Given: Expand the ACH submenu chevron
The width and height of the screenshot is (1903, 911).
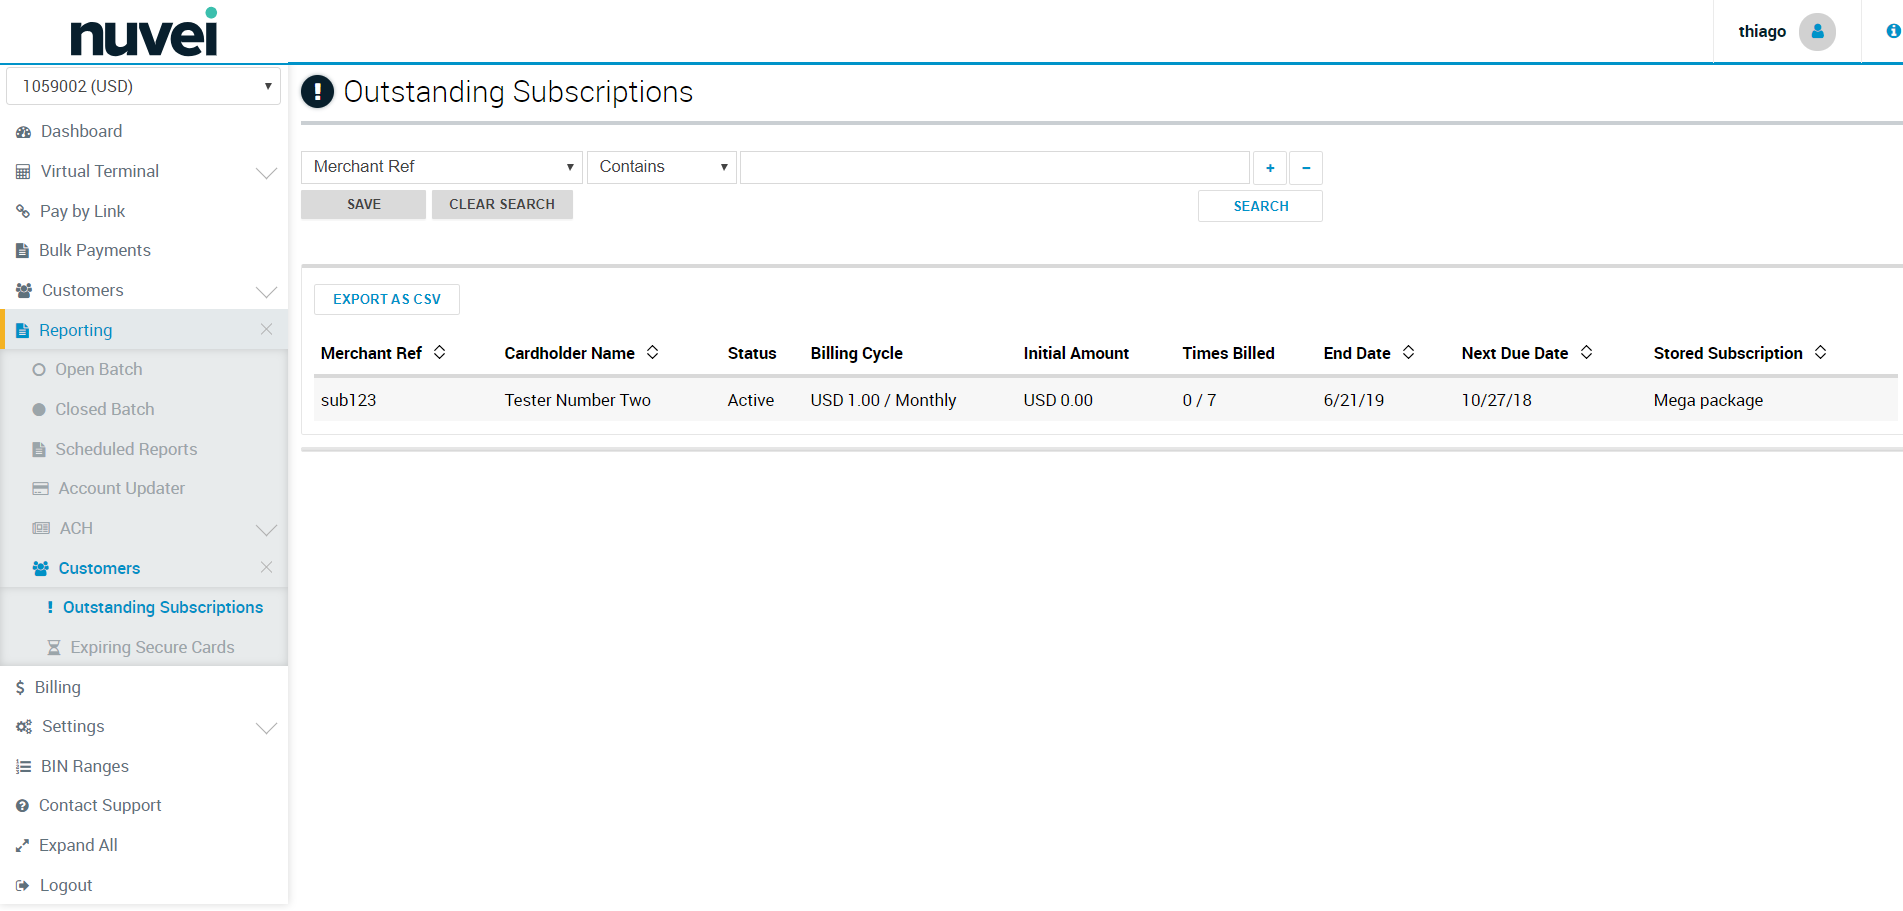Looking at the screenshot, I should click(266, 529).
